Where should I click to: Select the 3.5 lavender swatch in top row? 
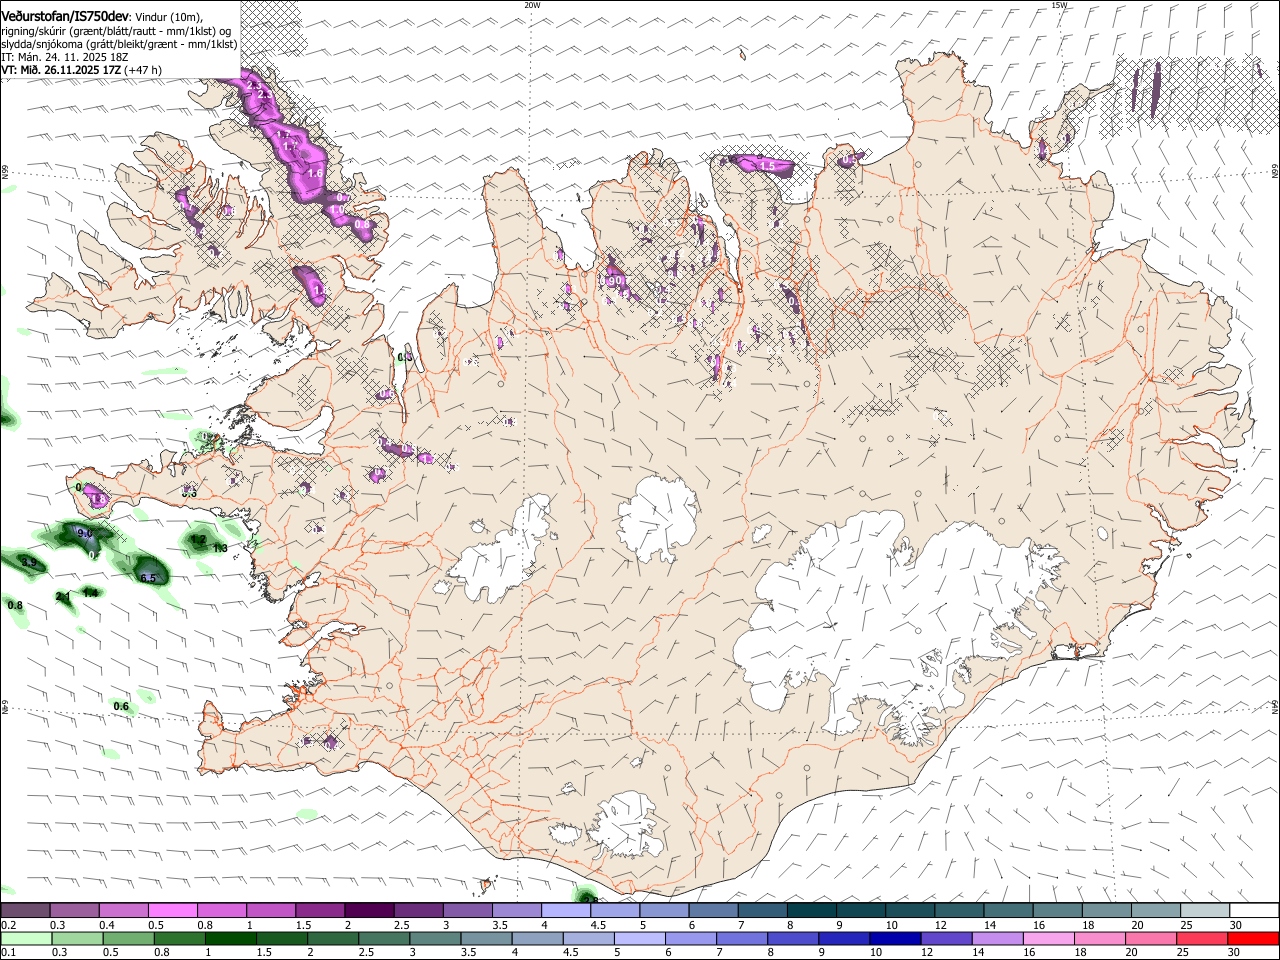[x=516, y=911]
